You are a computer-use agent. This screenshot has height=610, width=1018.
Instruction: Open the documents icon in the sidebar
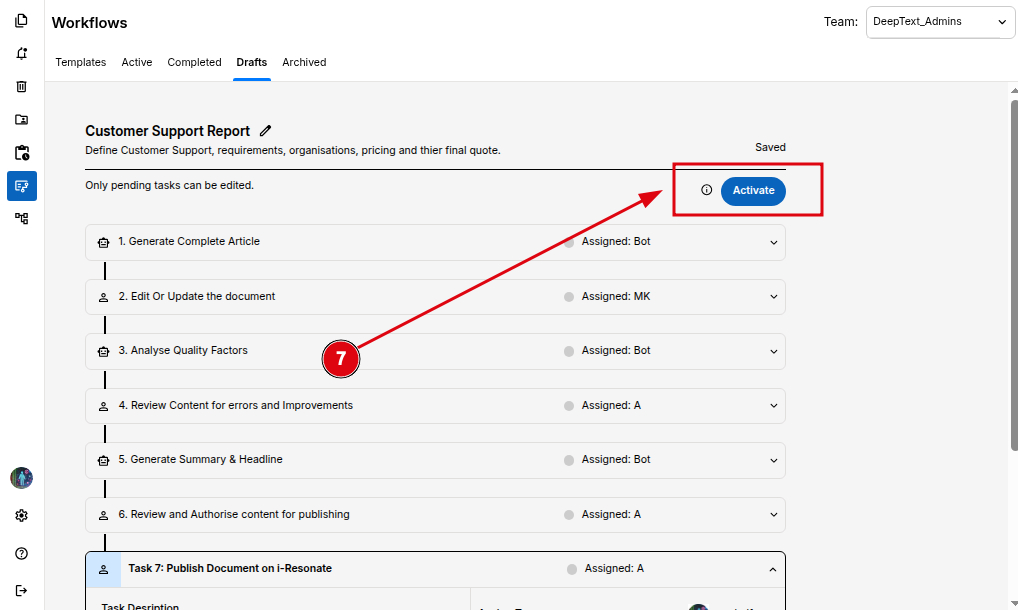pyautogui.click(x=22, y=21)
